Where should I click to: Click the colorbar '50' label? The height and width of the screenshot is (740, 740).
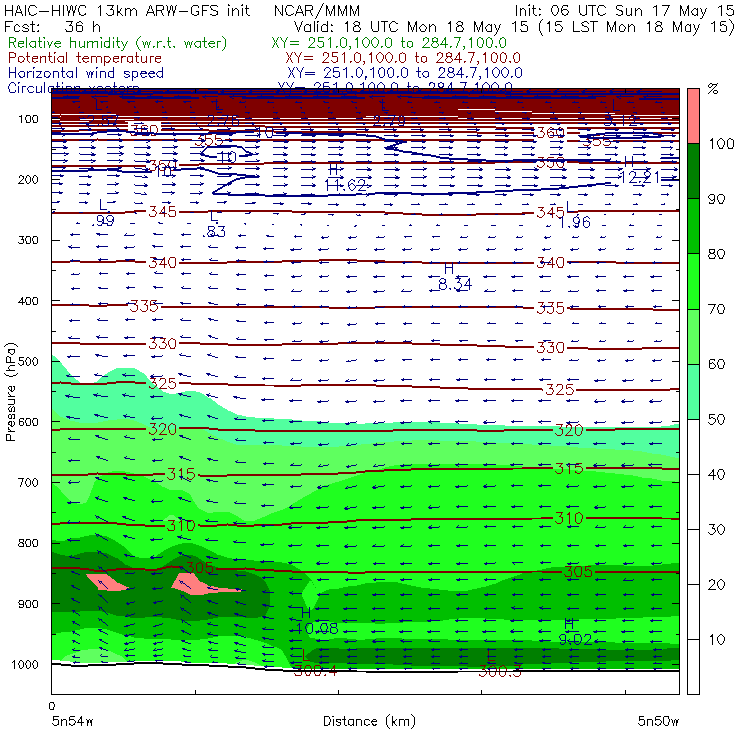pyautogui.click(x=716, y=419)
